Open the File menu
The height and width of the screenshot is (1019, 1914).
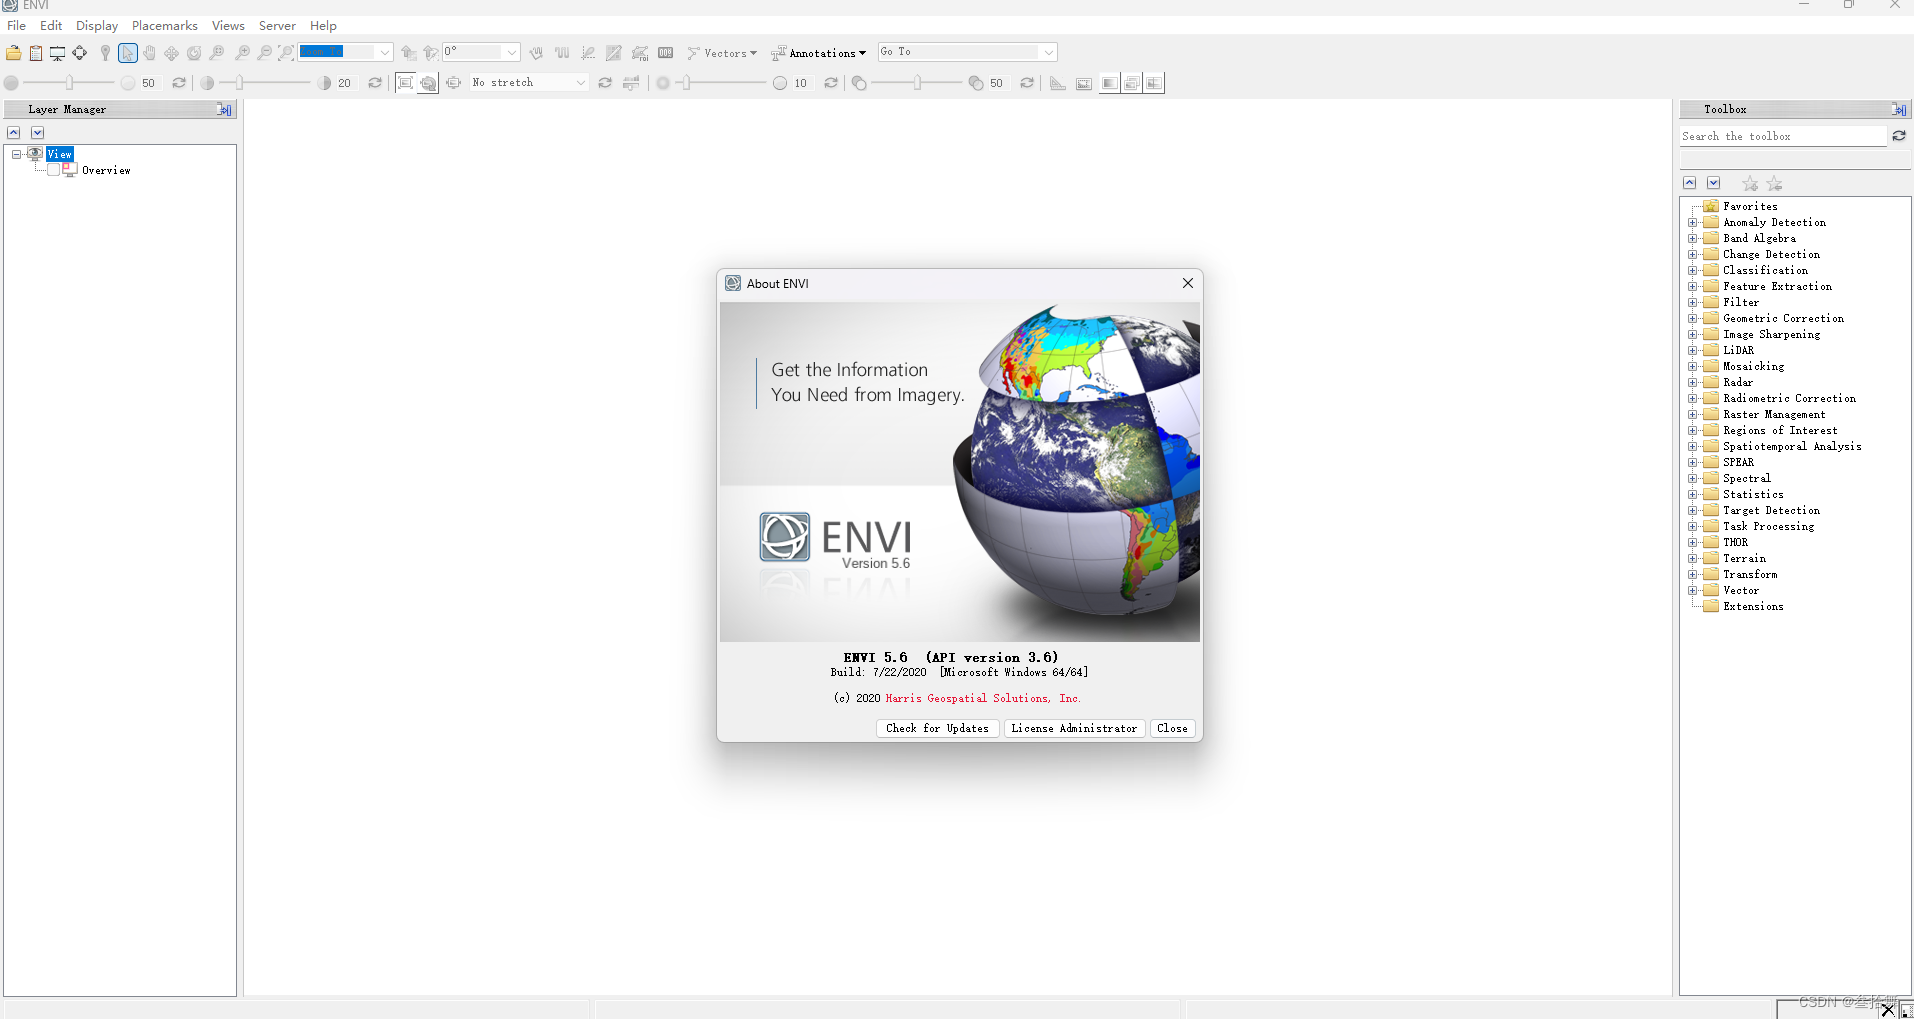[17, 25]
